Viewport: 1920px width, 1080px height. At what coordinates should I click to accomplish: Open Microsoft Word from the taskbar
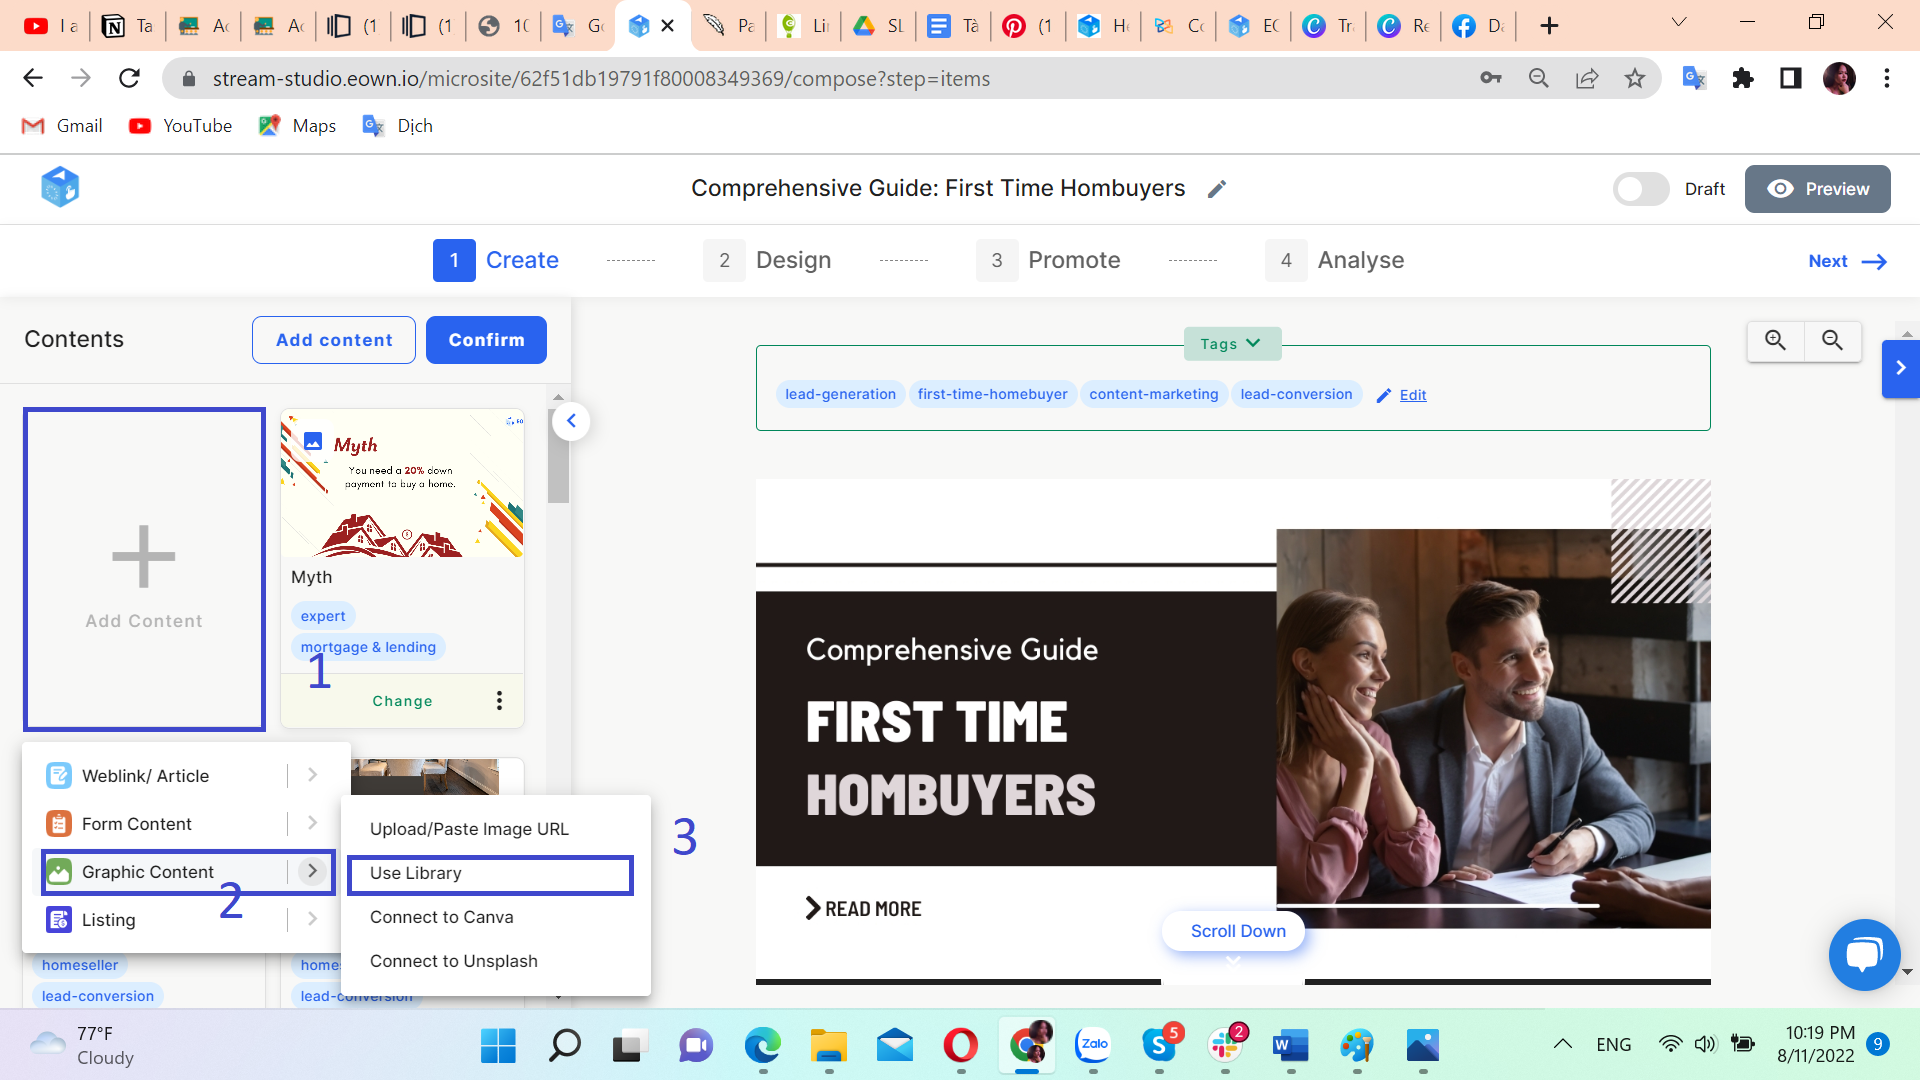[1290, 1046]
